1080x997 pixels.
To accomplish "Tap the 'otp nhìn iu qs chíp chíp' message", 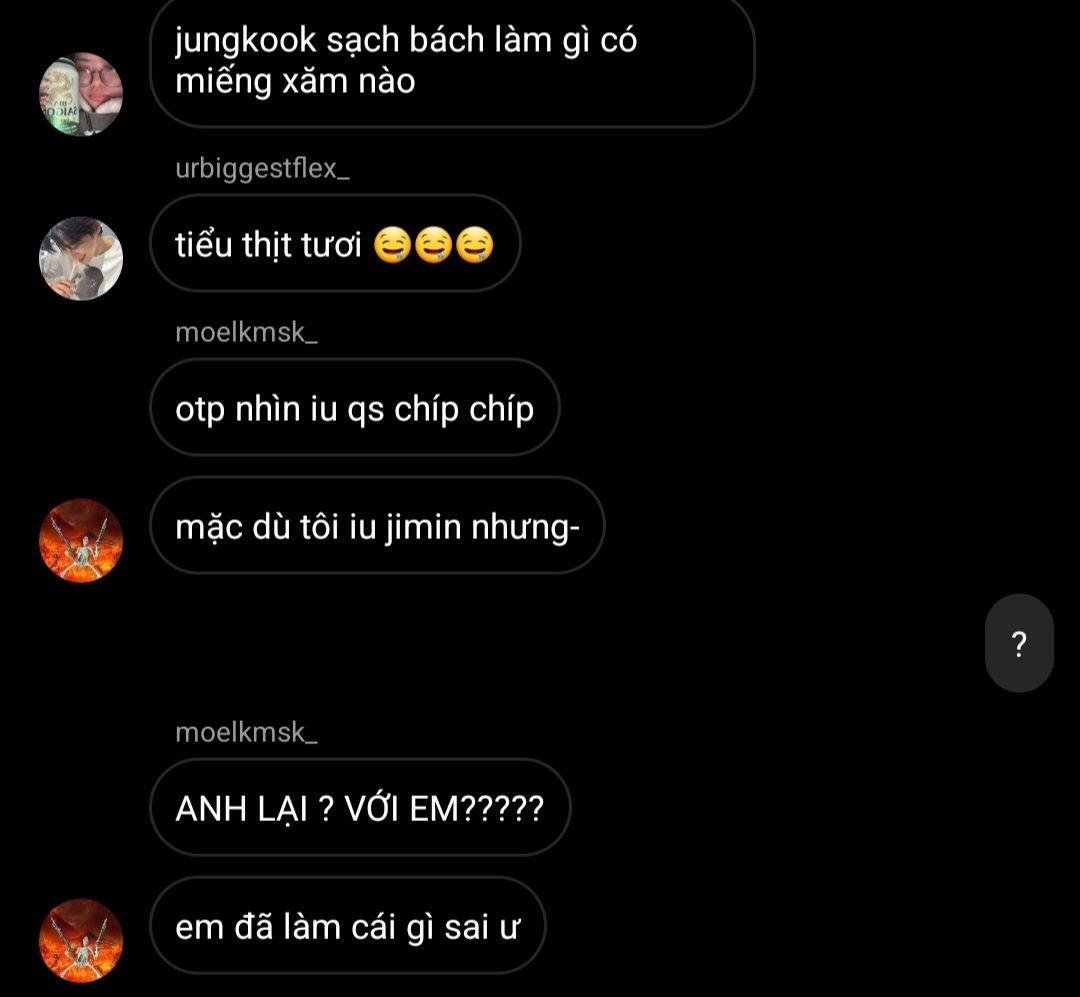I will [355, 407].
